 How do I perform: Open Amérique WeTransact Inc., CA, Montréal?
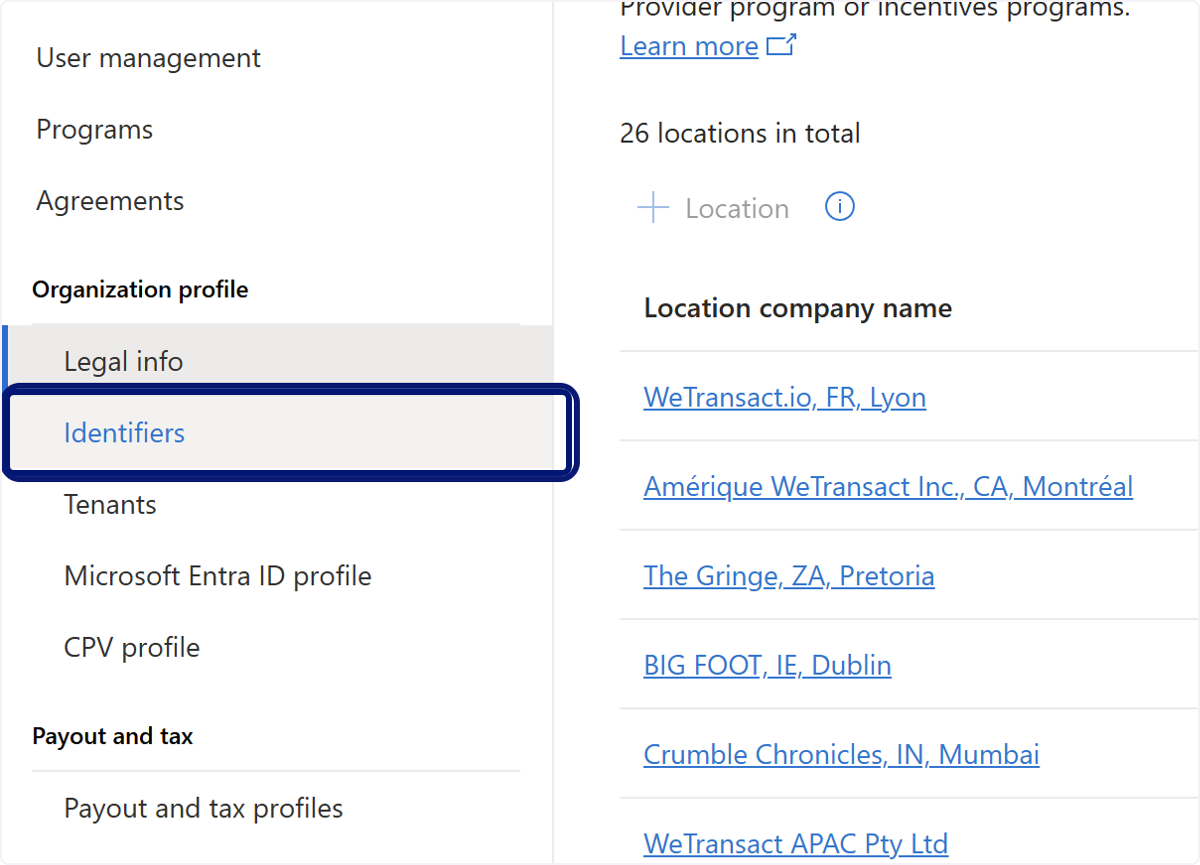[x=888, y=486]
